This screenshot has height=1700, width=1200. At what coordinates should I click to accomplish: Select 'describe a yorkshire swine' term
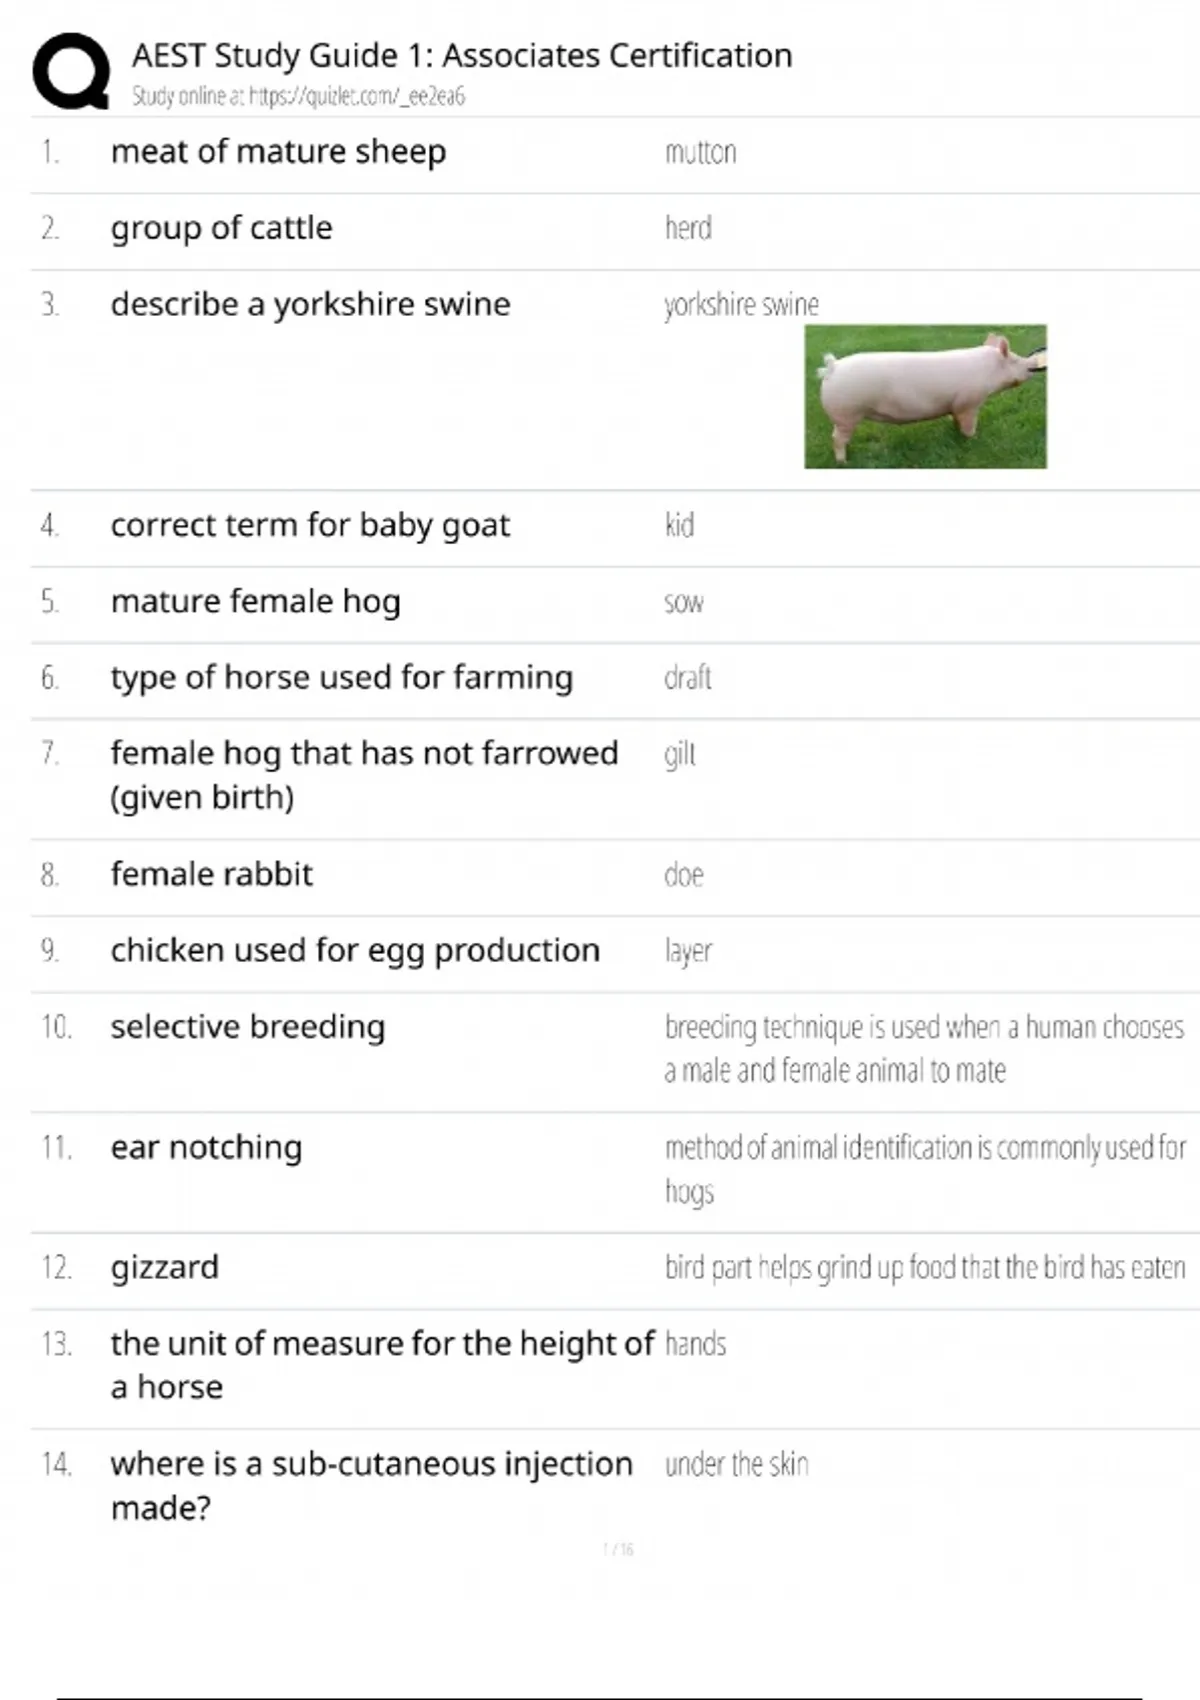point(310,304)
